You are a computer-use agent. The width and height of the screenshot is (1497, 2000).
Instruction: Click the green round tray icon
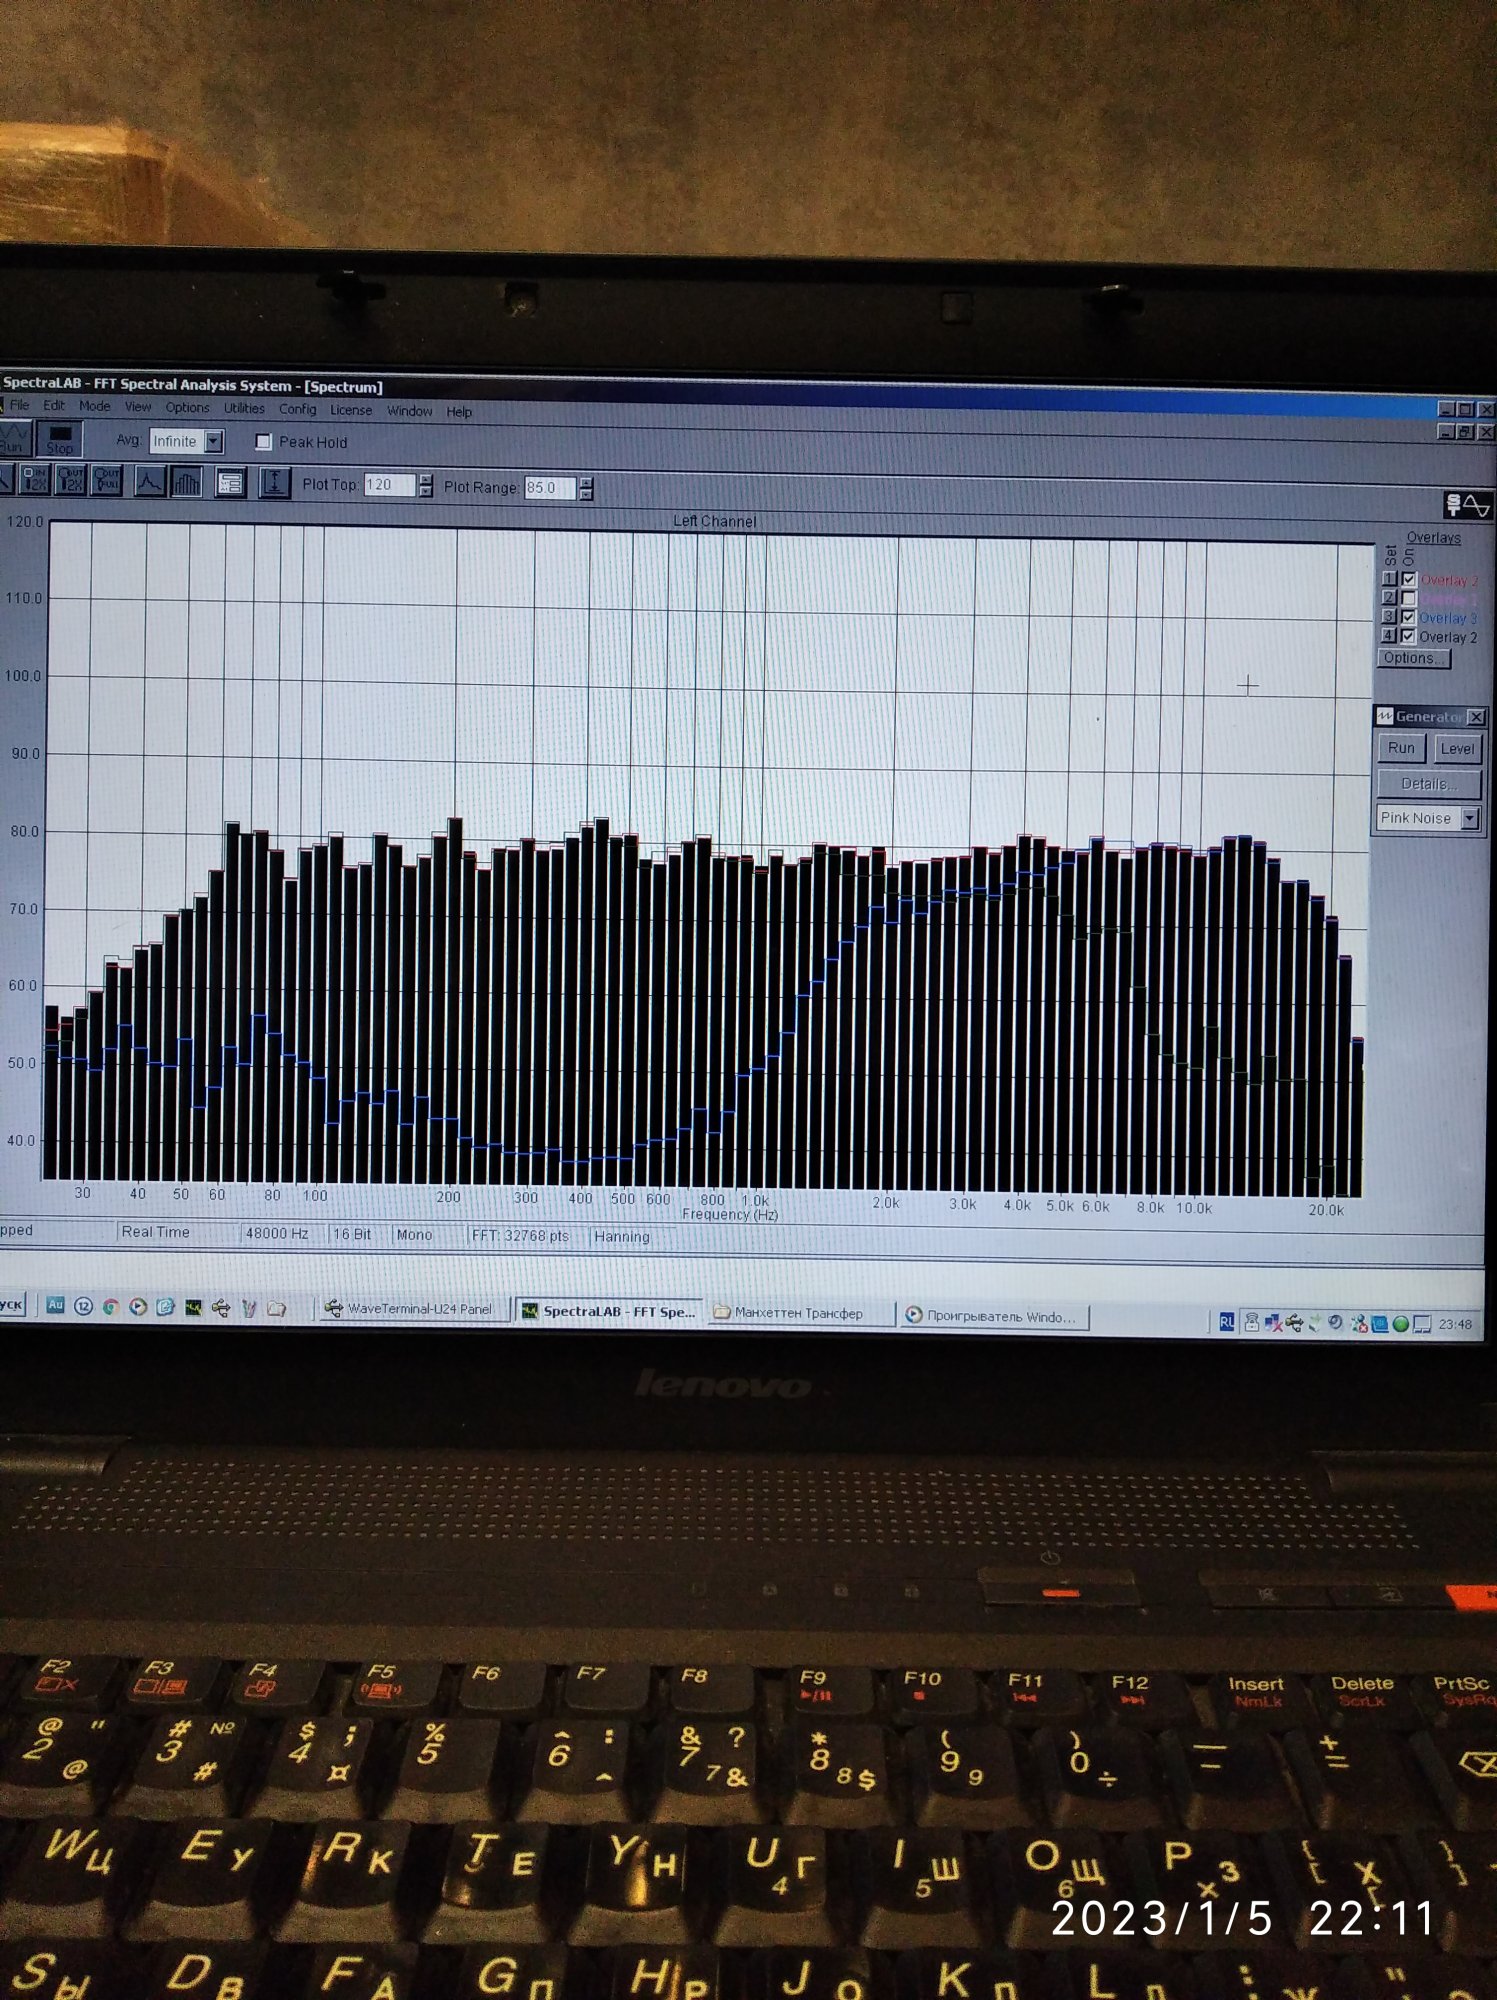pyautogui.click(x=1401, y=1324)
